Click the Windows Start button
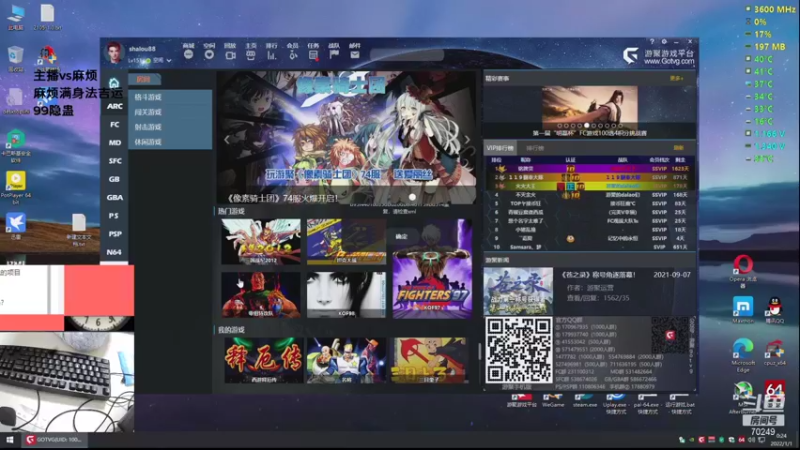The image size is (800, 450). (x=10, y=439)
